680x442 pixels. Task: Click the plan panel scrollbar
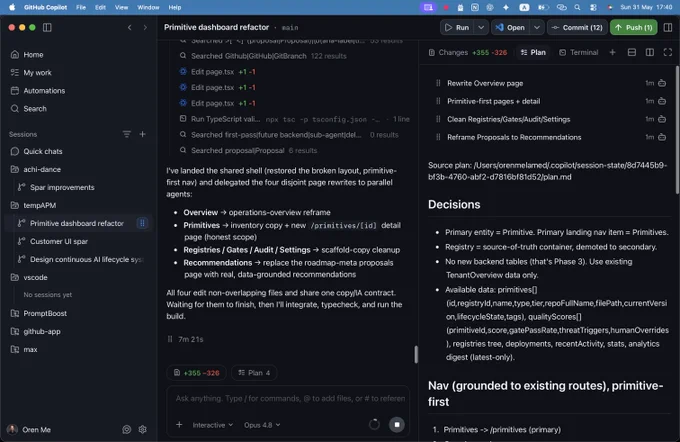677,130
